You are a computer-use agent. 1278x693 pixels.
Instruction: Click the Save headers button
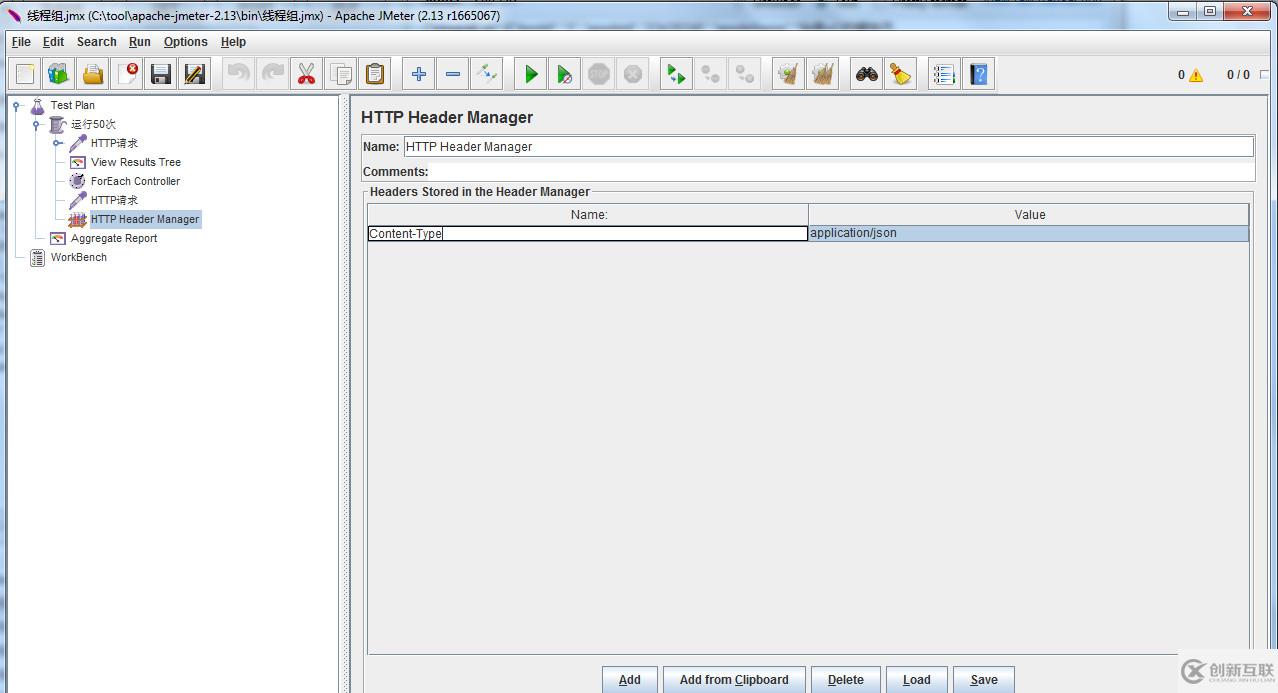pyautogui.click(x=984, y=679)
